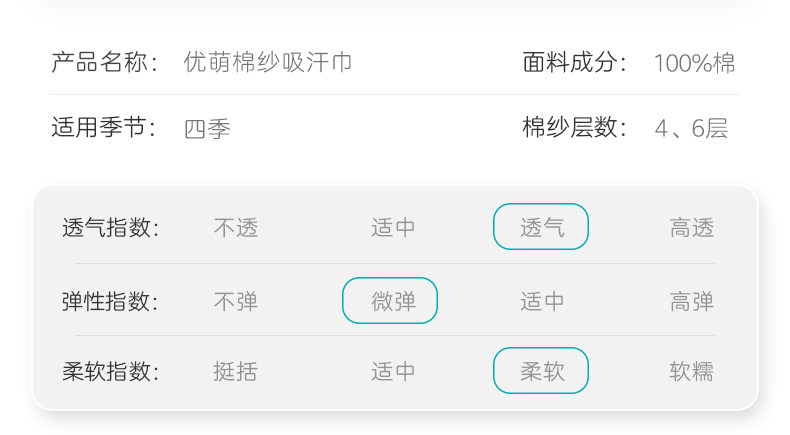
Task: Select the 微弹 elasticity option
Action: click(x=390, y=301)
